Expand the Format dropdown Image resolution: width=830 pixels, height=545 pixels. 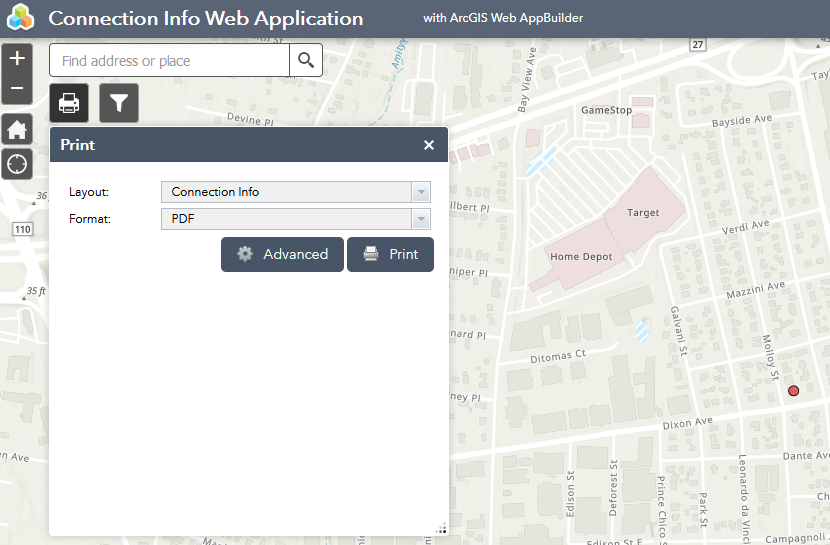coord(421,219)
